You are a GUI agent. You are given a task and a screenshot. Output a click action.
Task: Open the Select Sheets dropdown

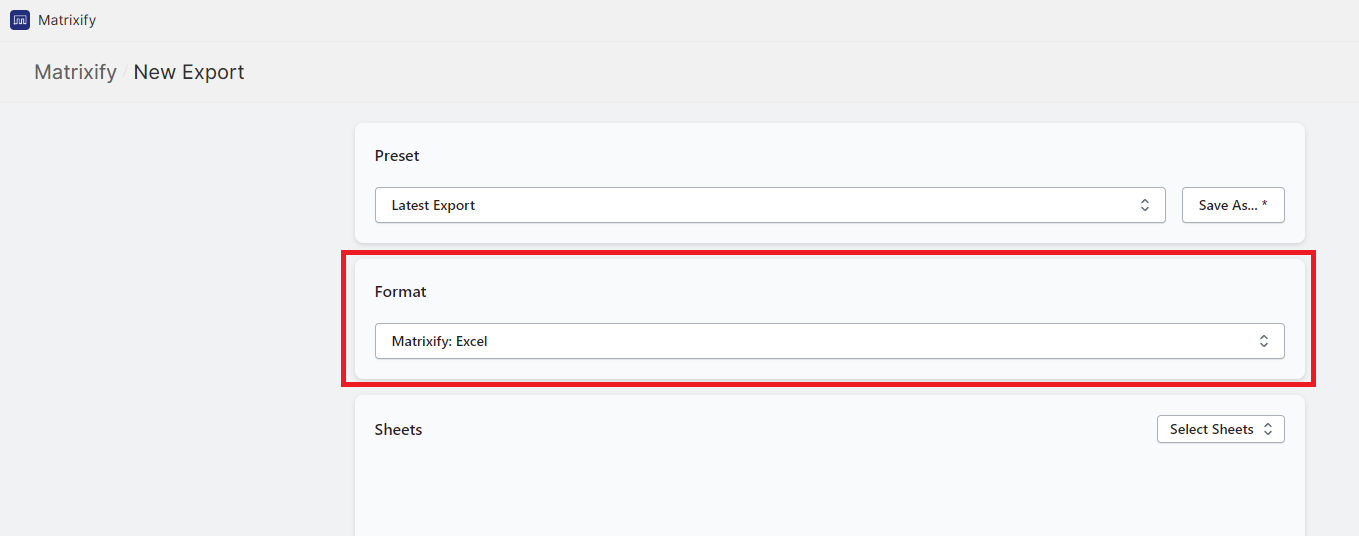click(1220, 429)
